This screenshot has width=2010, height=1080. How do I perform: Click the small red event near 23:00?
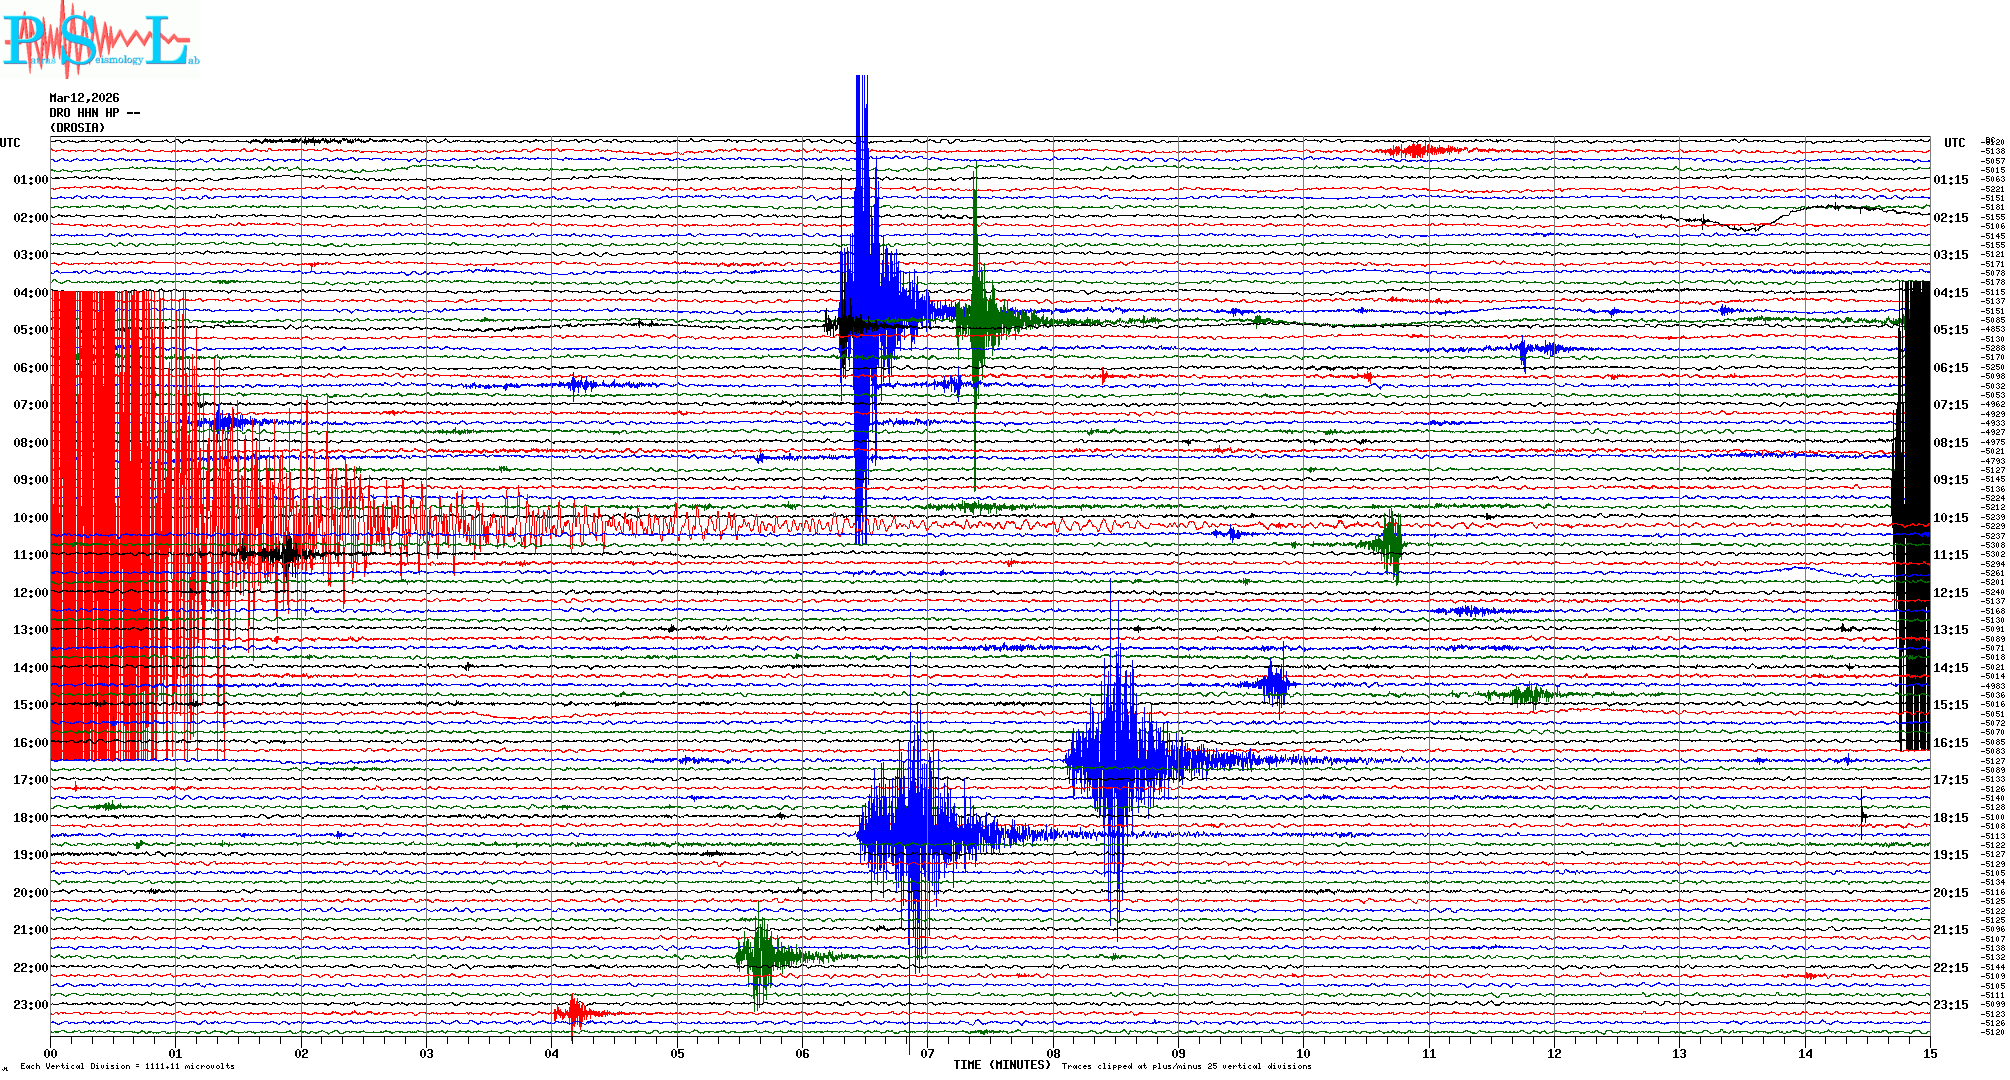(575, 1014)
